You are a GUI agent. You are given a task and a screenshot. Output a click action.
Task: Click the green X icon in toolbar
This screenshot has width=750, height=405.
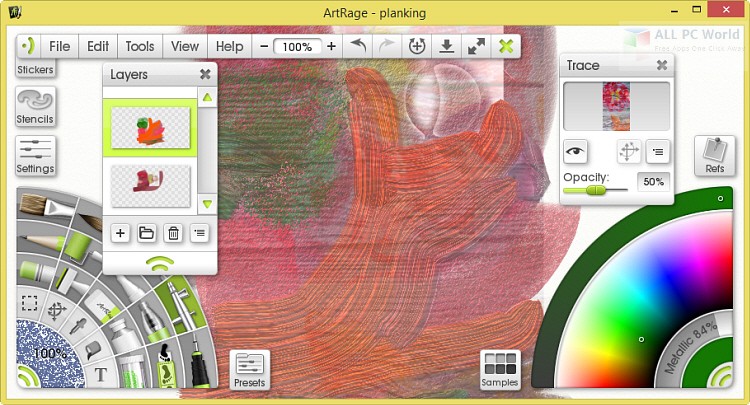coord(506,46)
